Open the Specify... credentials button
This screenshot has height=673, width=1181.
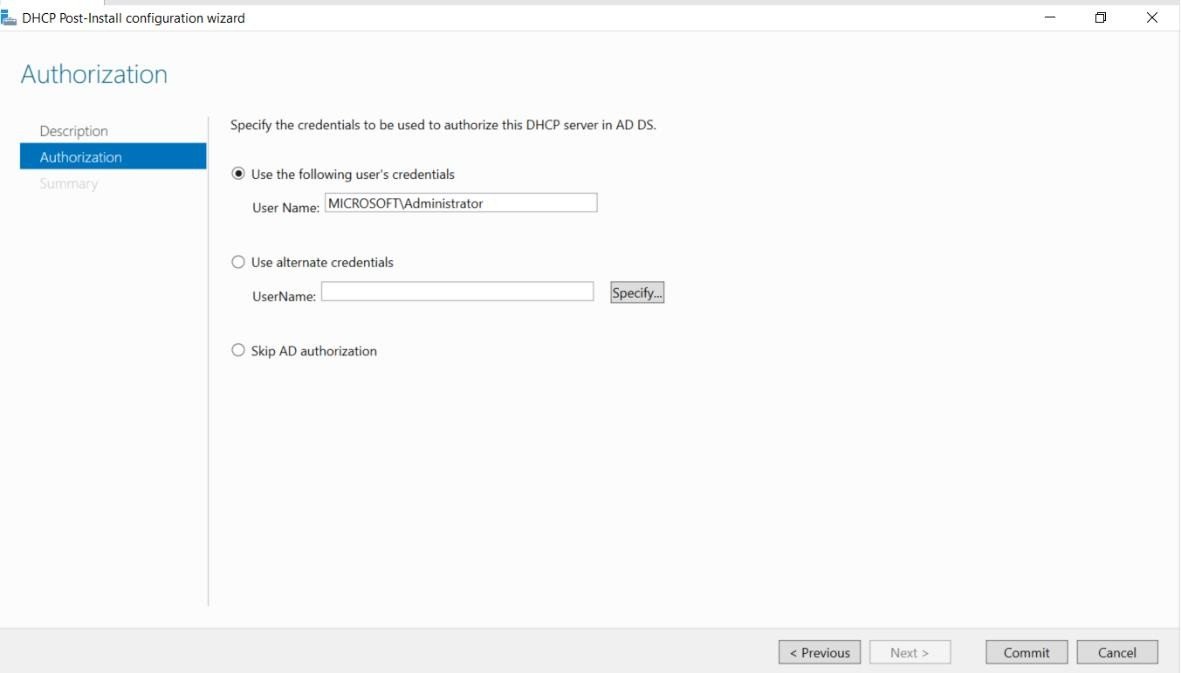[x=637, y=293]
